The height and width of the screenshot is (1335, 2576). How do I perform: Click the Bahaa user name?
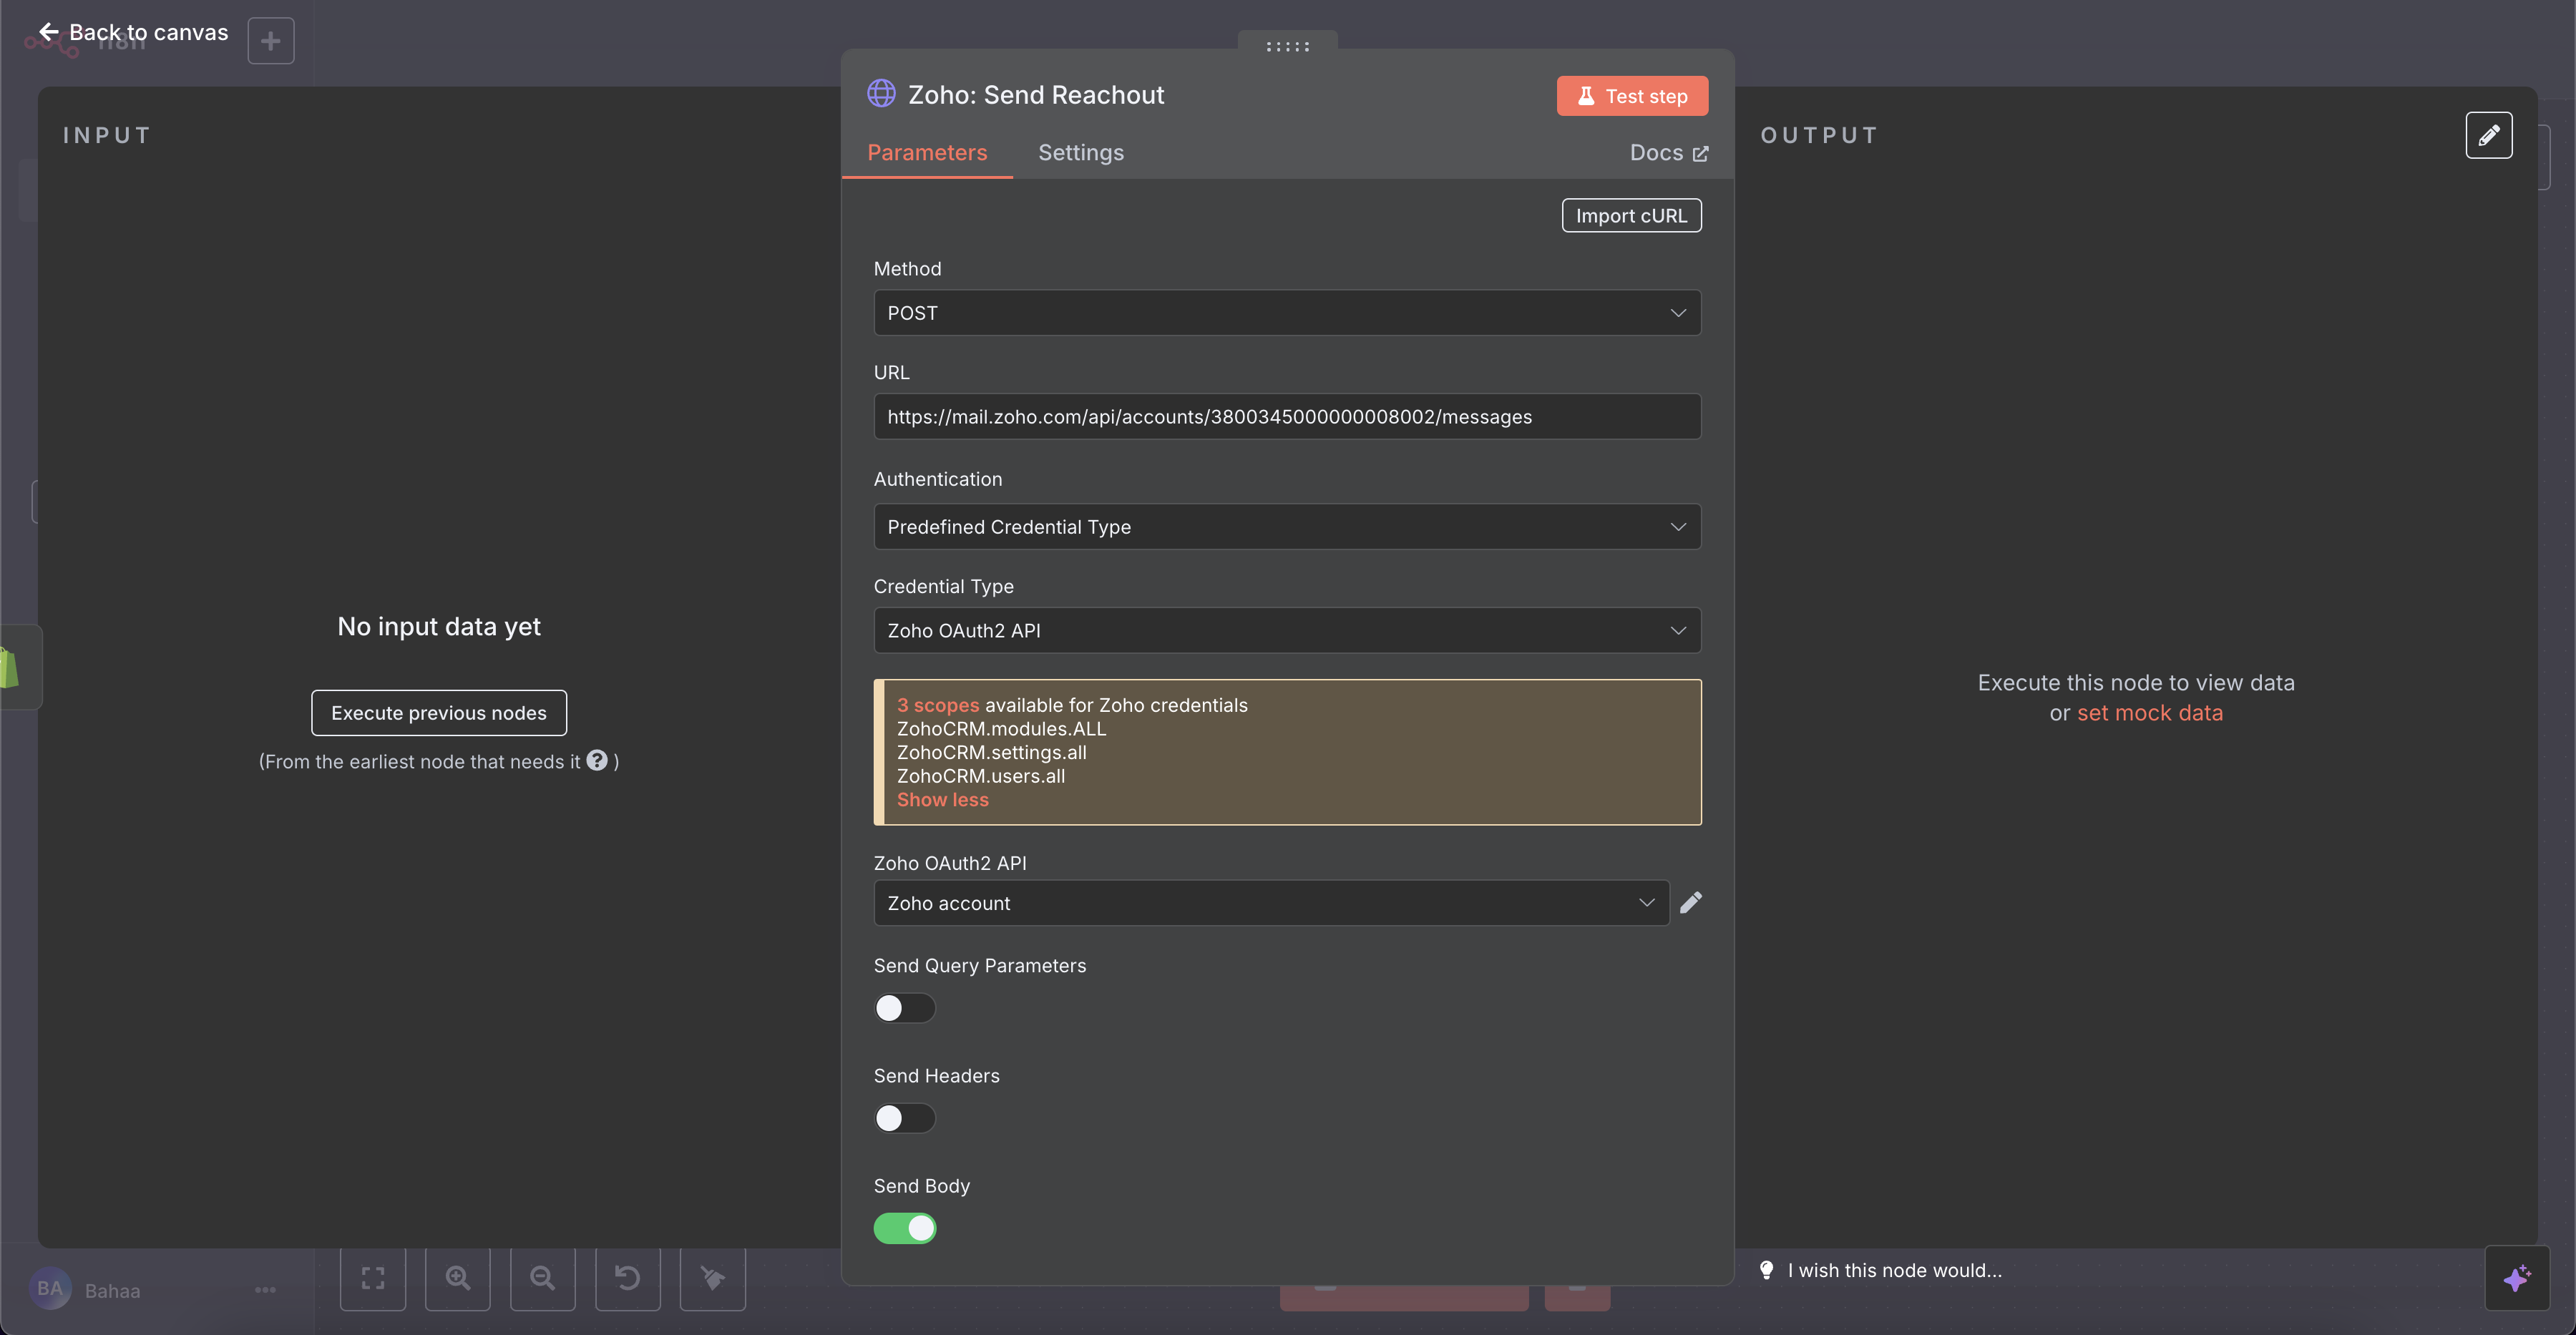(x=112, y=1290)
